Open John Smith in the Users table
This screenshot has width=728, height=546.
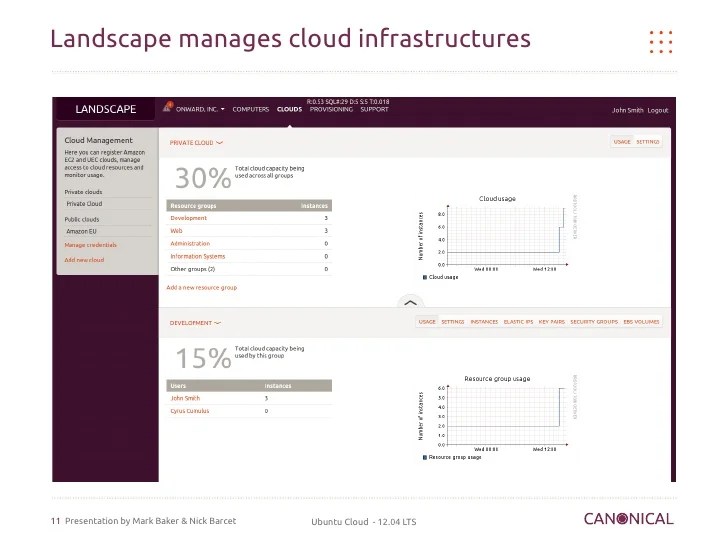[x=185, y=398]
